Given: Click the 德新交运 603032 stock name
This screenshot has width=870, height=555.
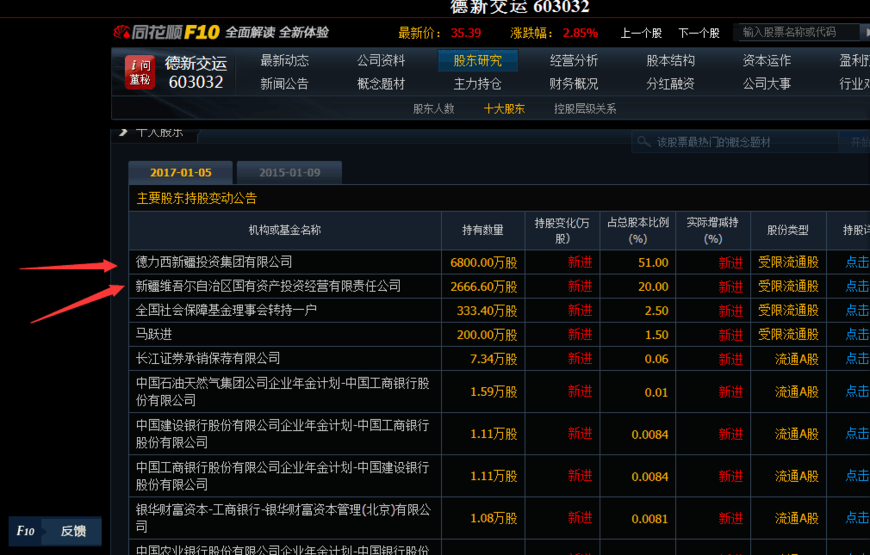Looking at the screenshot, I should [195, 73].
